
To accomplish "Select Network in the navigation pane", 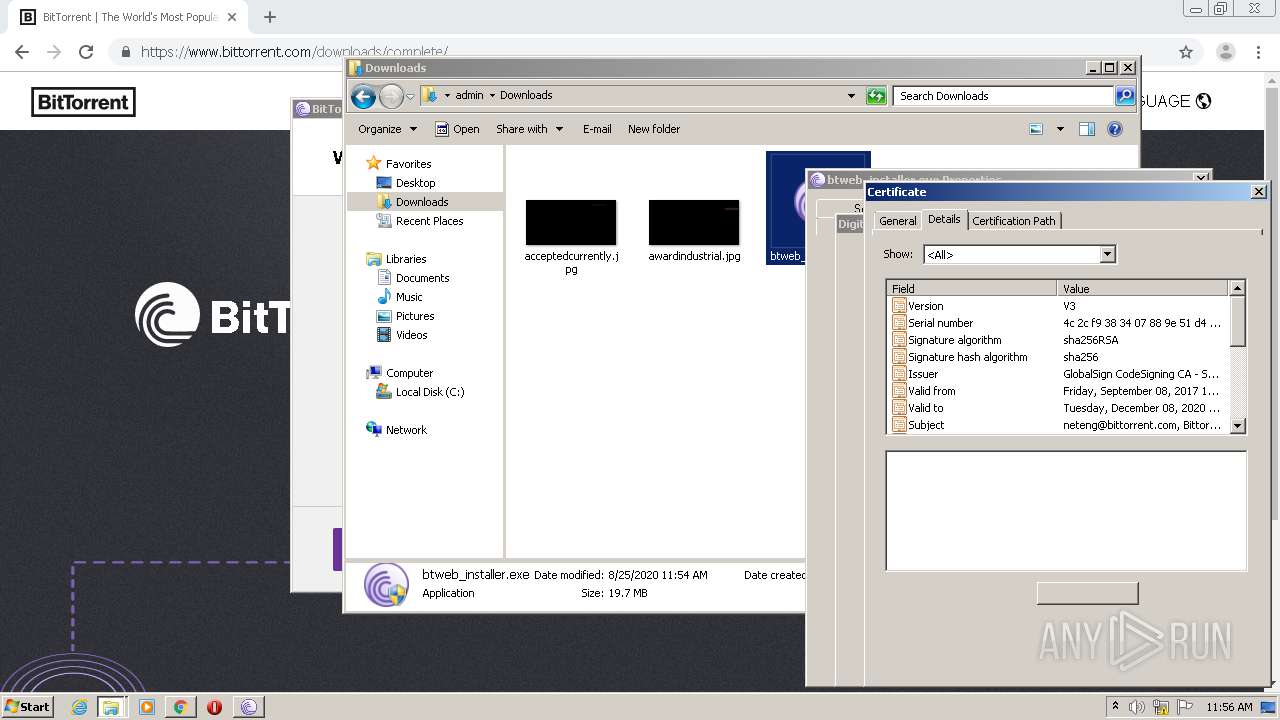I will tap(406, 430).
